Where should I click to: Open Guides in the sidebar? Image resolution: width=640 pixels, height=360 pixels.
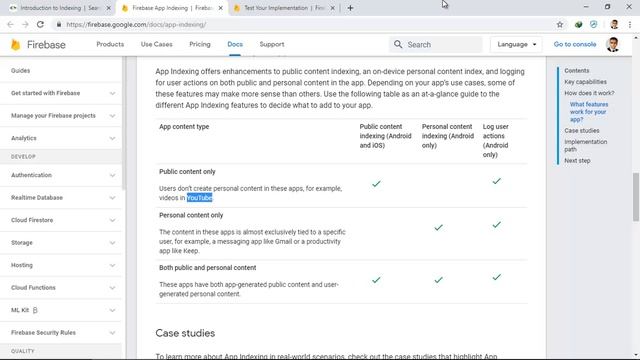click(20, 71)
